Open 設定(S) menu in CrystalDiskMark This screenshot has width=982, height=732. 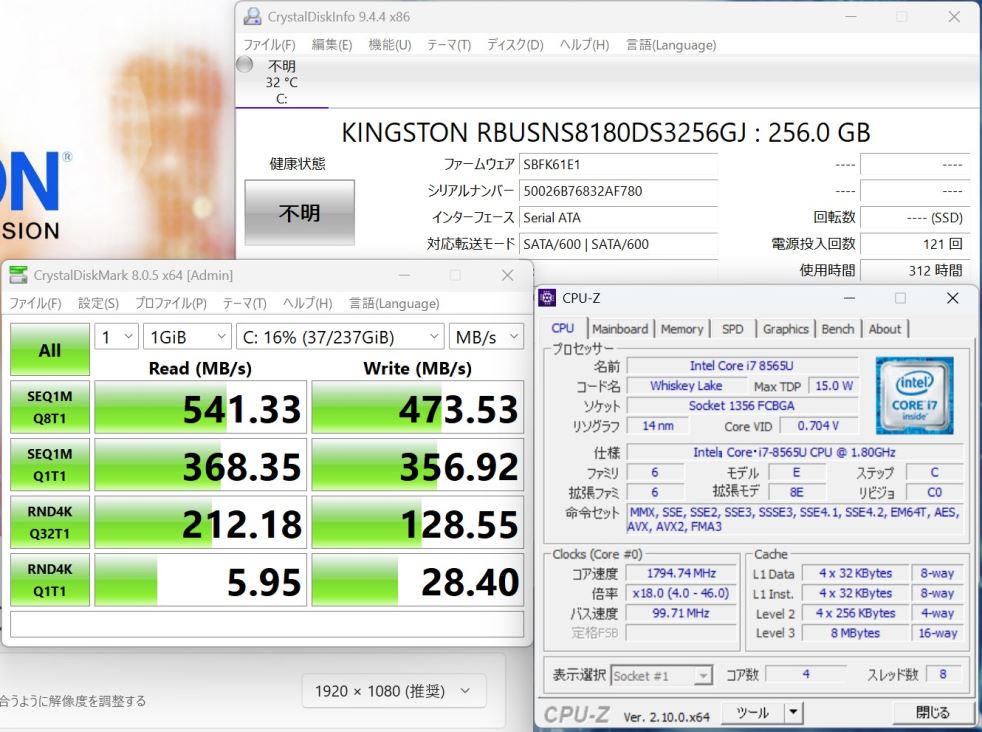98,304
